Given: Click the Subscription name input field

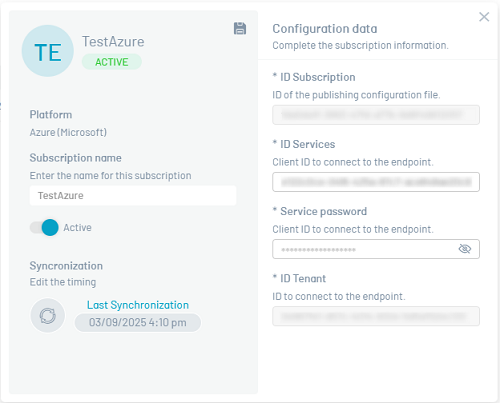Looking at the screenshot, I should point(133,195).
